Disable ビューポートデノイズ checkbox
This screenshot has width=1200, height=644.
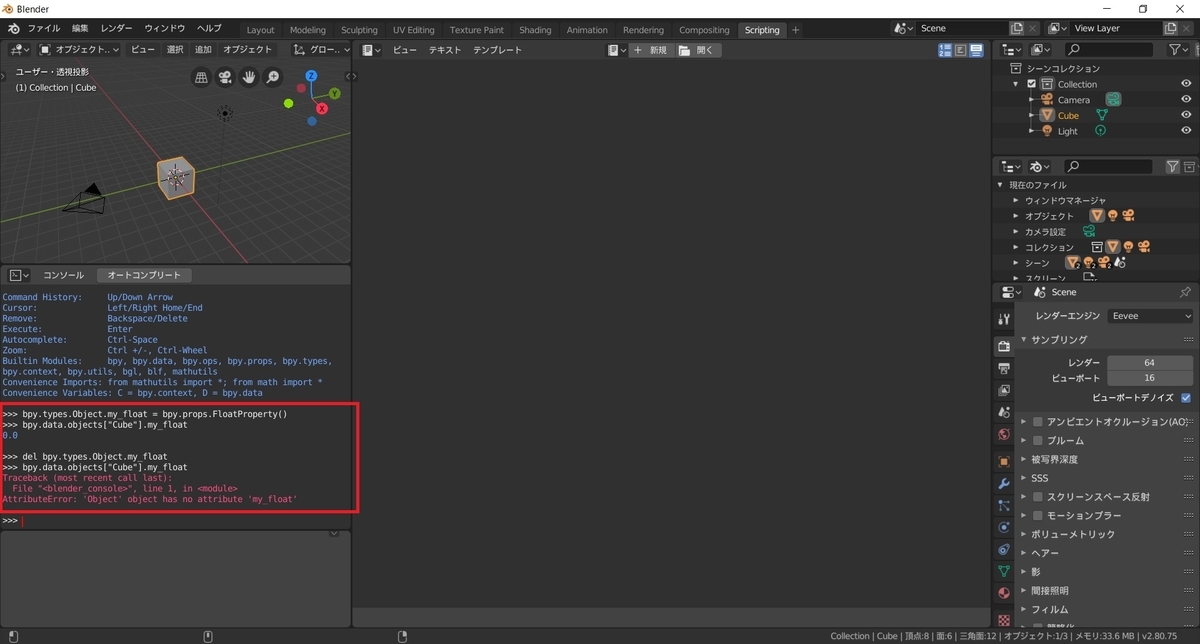pyautogui.click(x=1186, y=397)
